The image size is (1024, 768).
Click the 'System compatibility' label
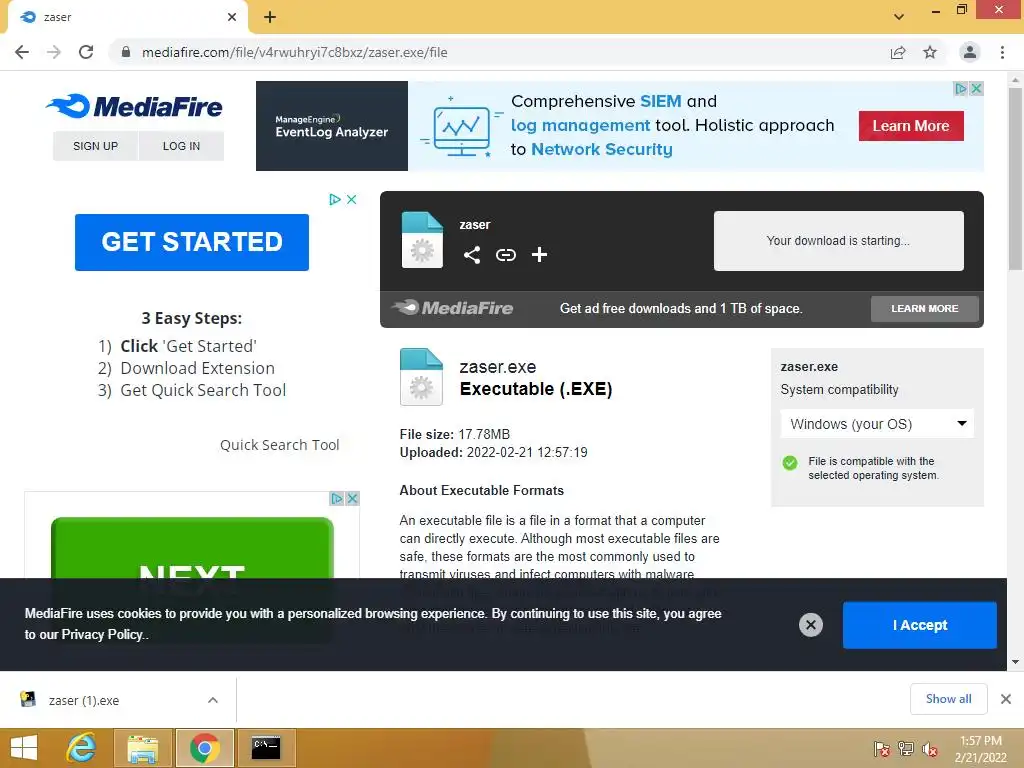tap(839, 389)
